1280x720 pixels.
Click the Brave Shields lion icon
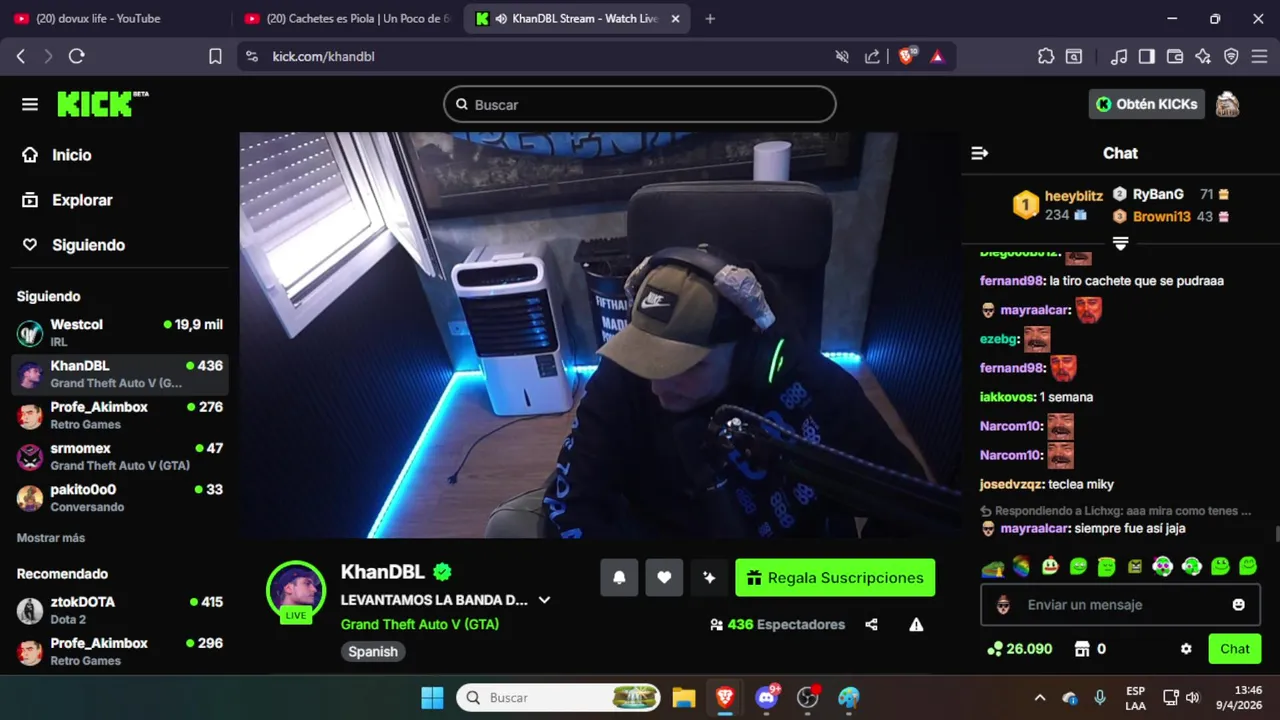[906, 56]
